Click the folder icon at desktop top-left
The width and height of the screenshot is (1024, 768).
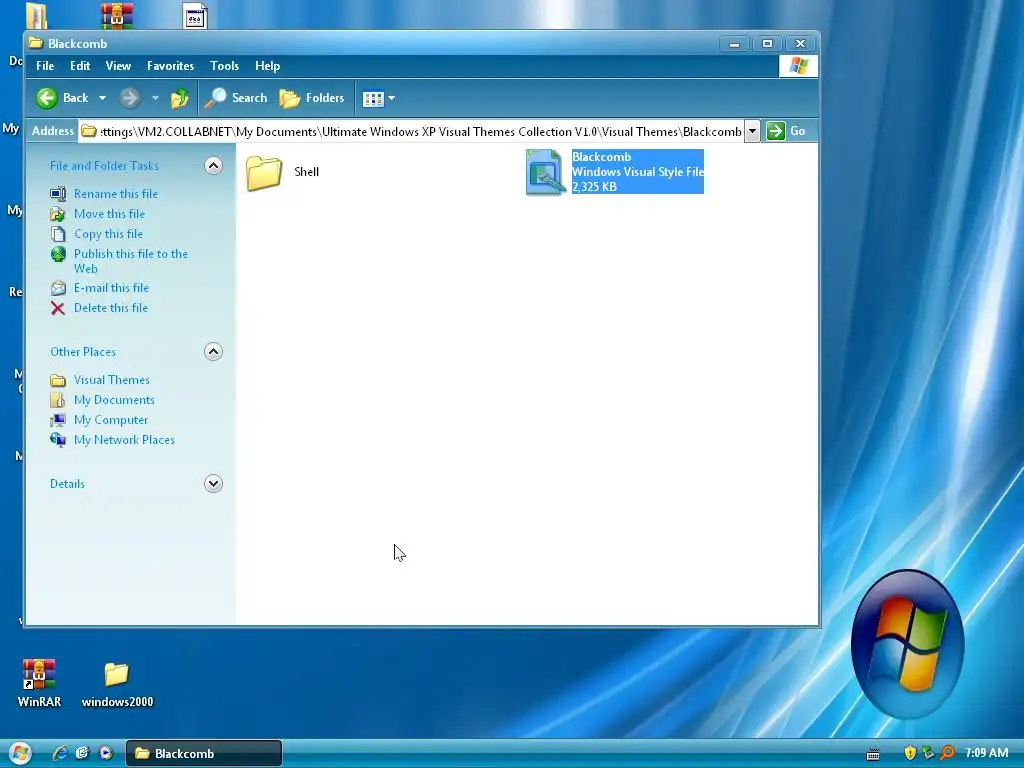coord(37,16)
